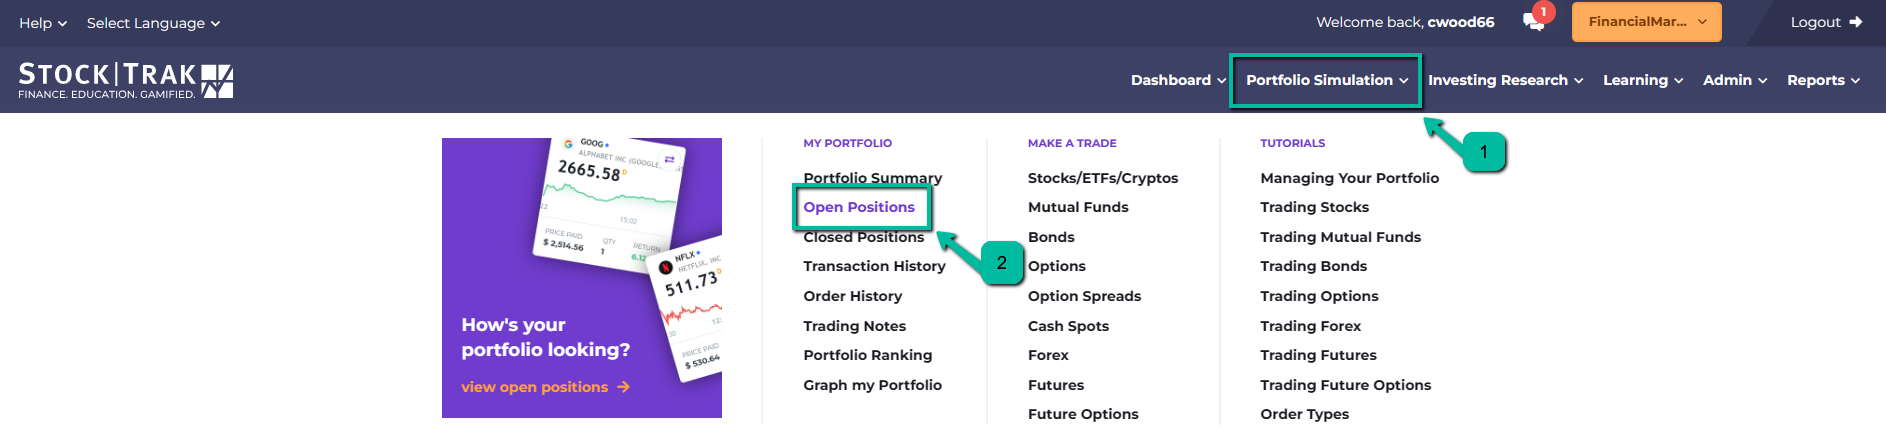Screen dimensions: 1886x442
Task: Go to Transaction History
Action: [x=874, y=266]
